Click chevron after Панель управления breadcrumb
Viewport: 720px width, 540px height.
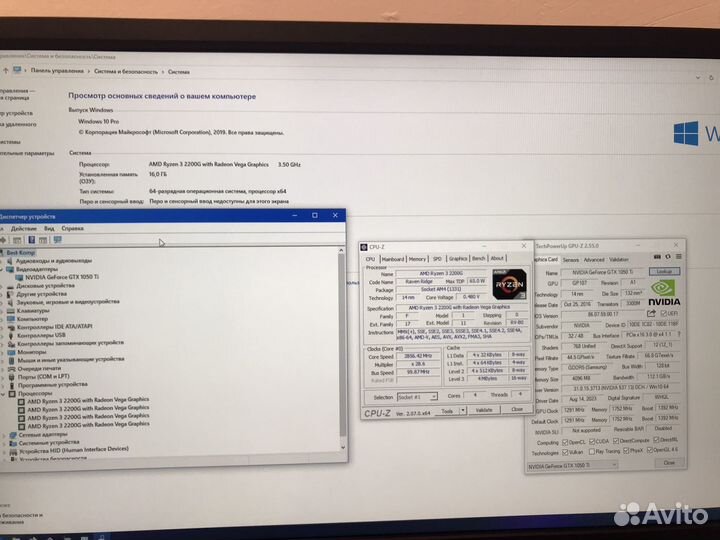pyautogui.click(x=89, y=72)
